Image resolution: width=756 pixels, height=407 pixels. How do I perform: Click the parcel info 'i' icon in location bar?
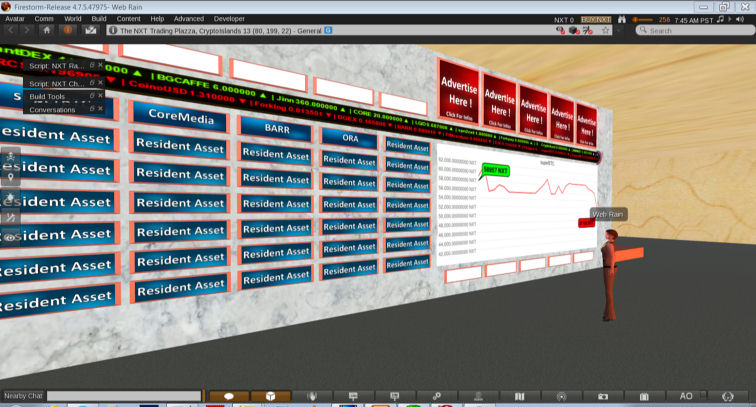click(113, 30)
